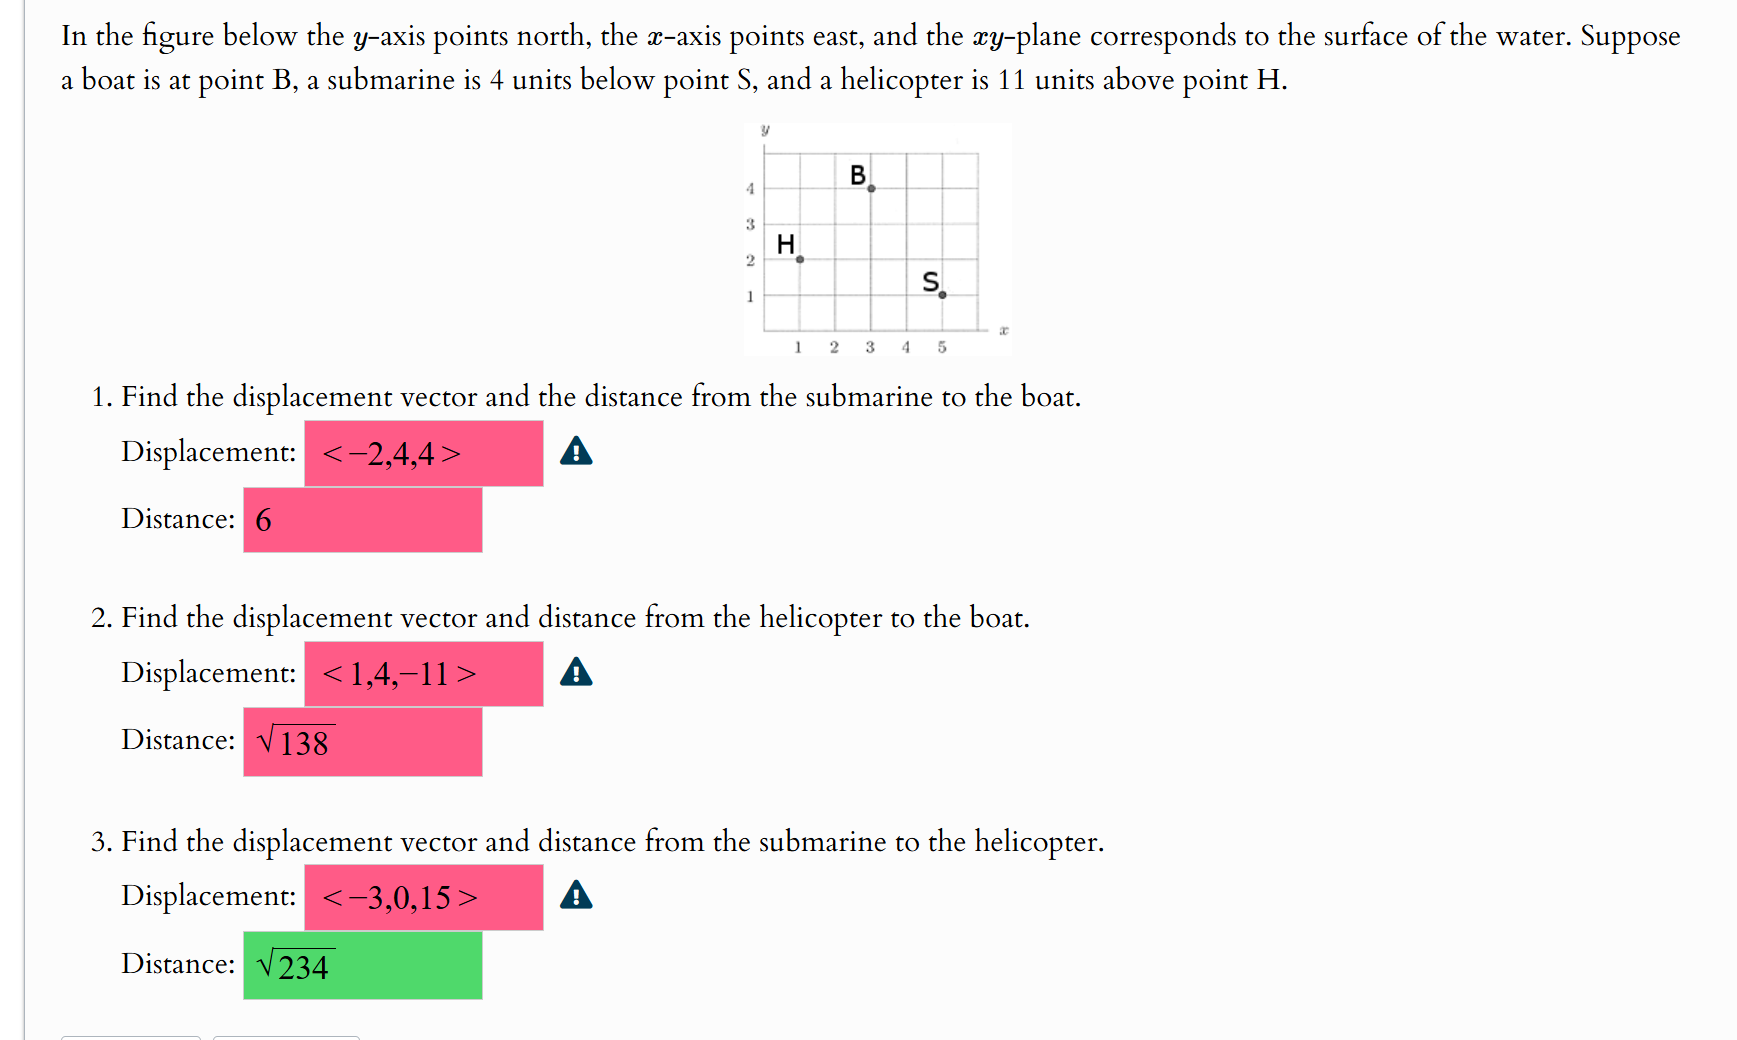Select the displacement field containing <-3,0,15>
Screen dimensions: 1737x1040
pyautogui.click(x=424, y=897)
